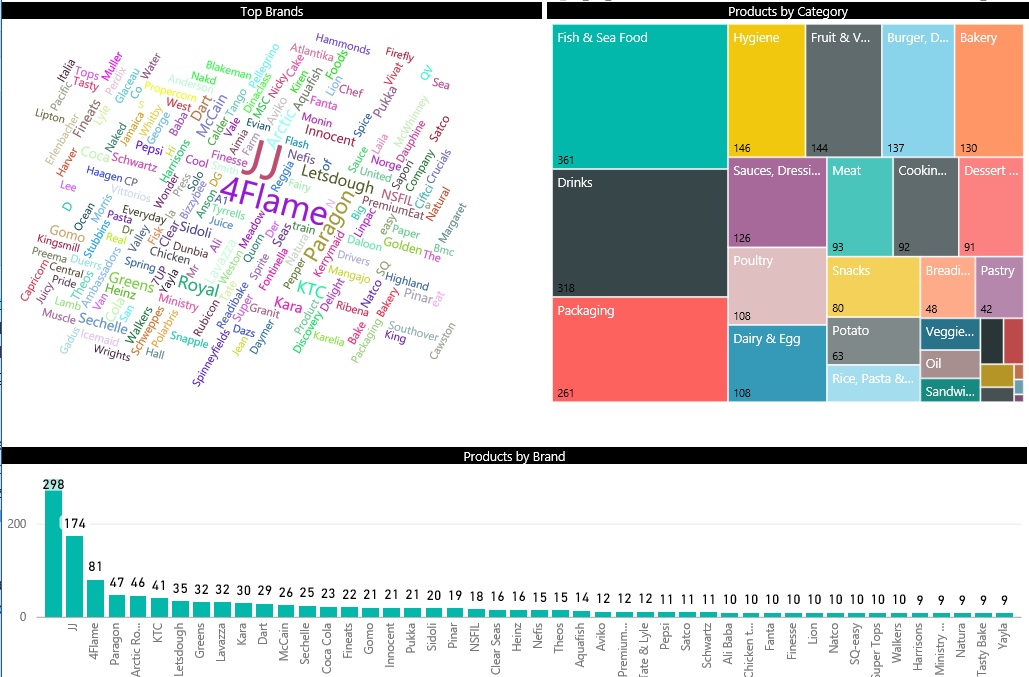Click Lipton in the word cloud
1029x677 pixels.
(49, 115)
